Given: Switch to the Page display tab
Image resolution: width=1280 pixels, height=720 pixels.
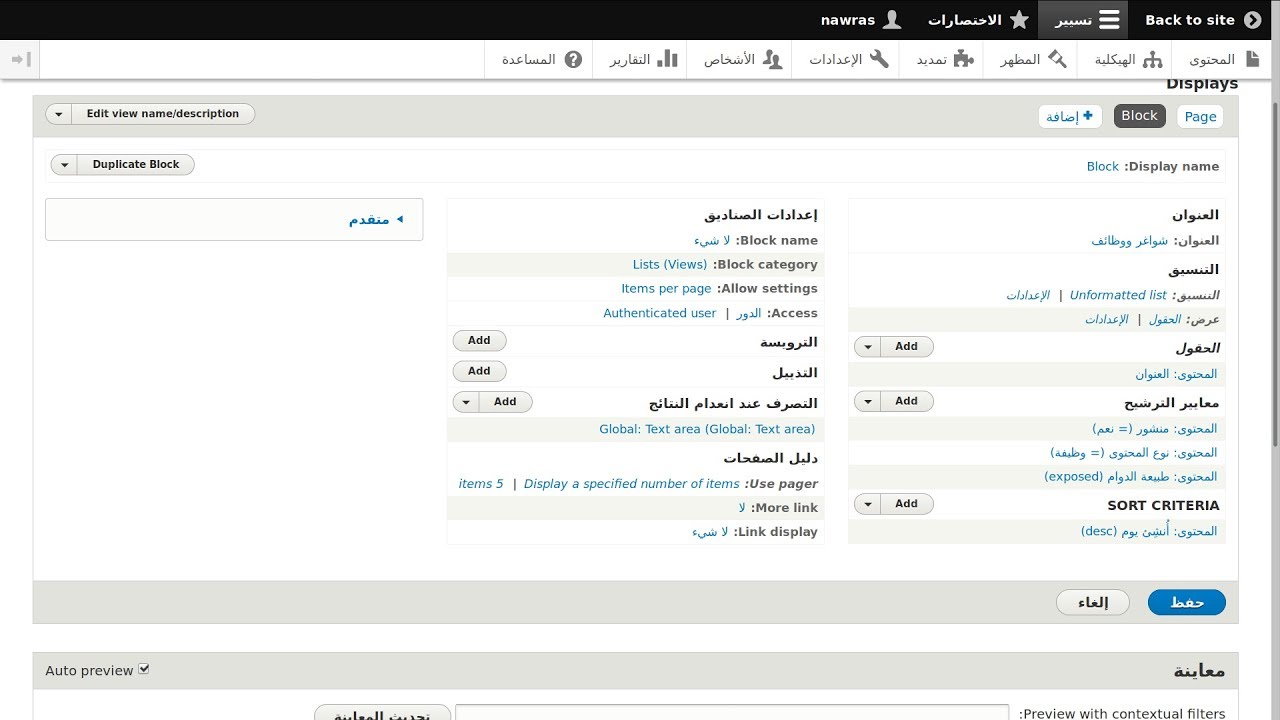Looking at the screenshot, I should tap(1200, 116).
